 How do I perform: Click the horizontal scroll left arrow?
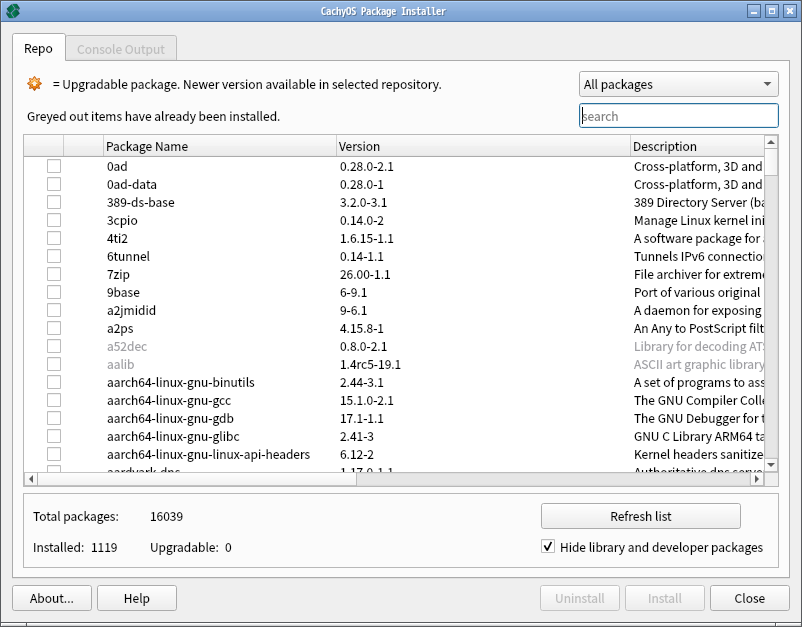[30, 479]
